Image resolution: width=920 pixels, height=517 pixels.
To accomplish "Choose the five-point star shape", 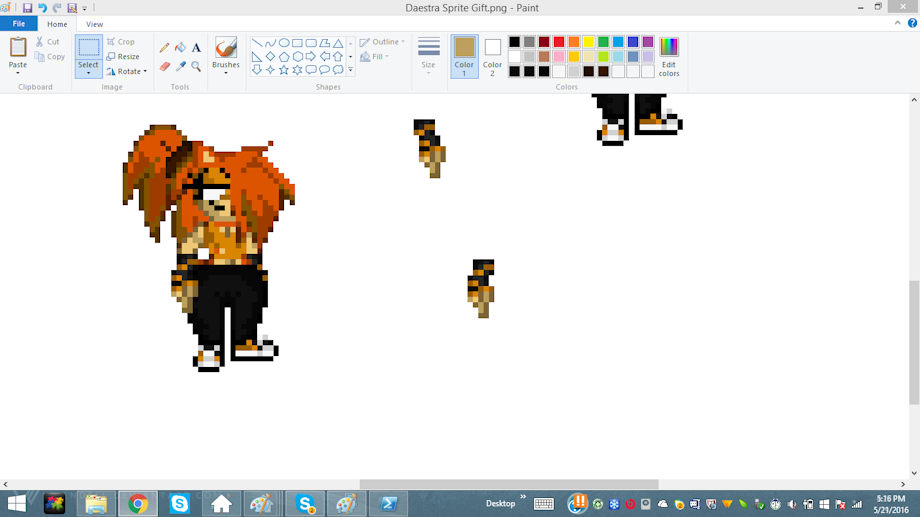I will 284,70.
